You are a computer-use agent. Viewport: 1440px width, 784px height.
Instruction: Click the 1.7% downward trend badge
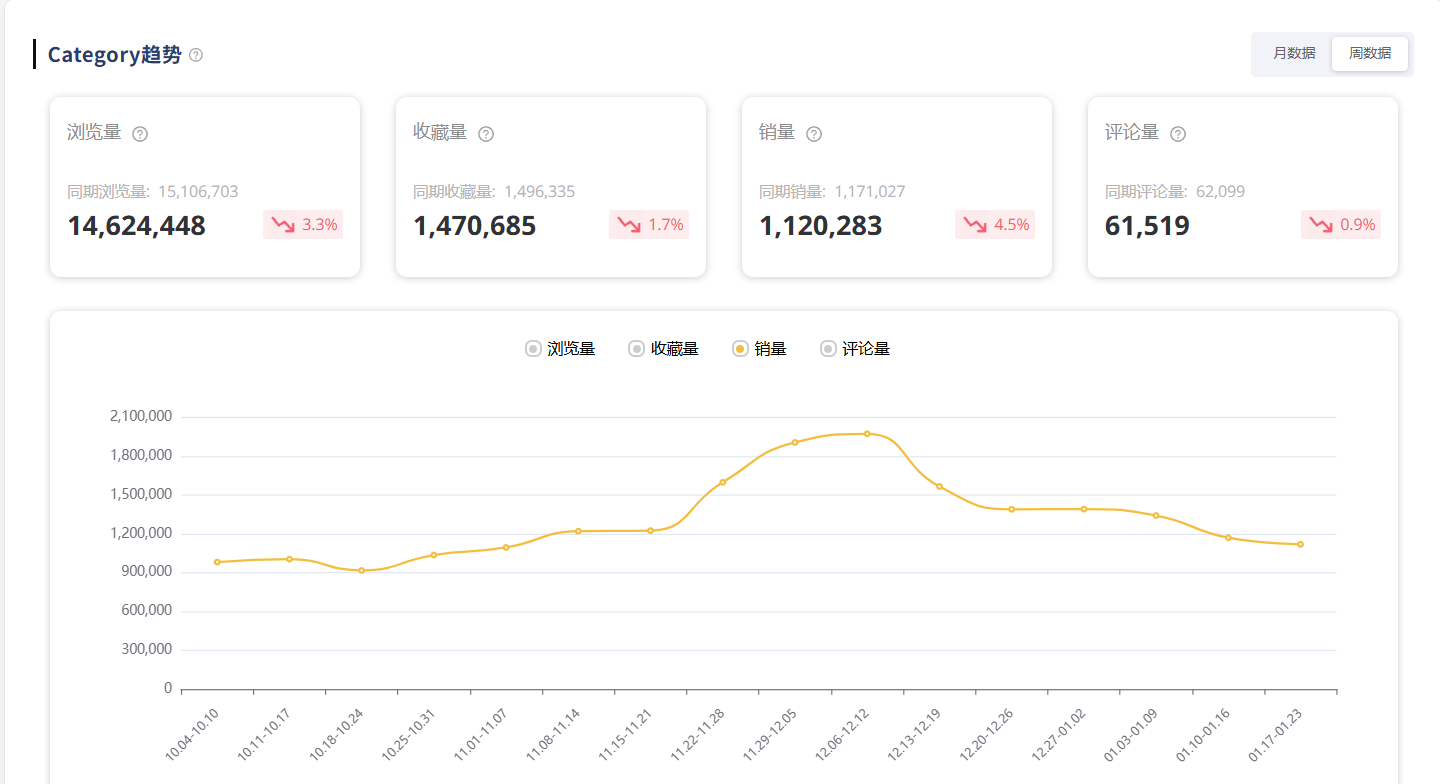tap(649, 225)
